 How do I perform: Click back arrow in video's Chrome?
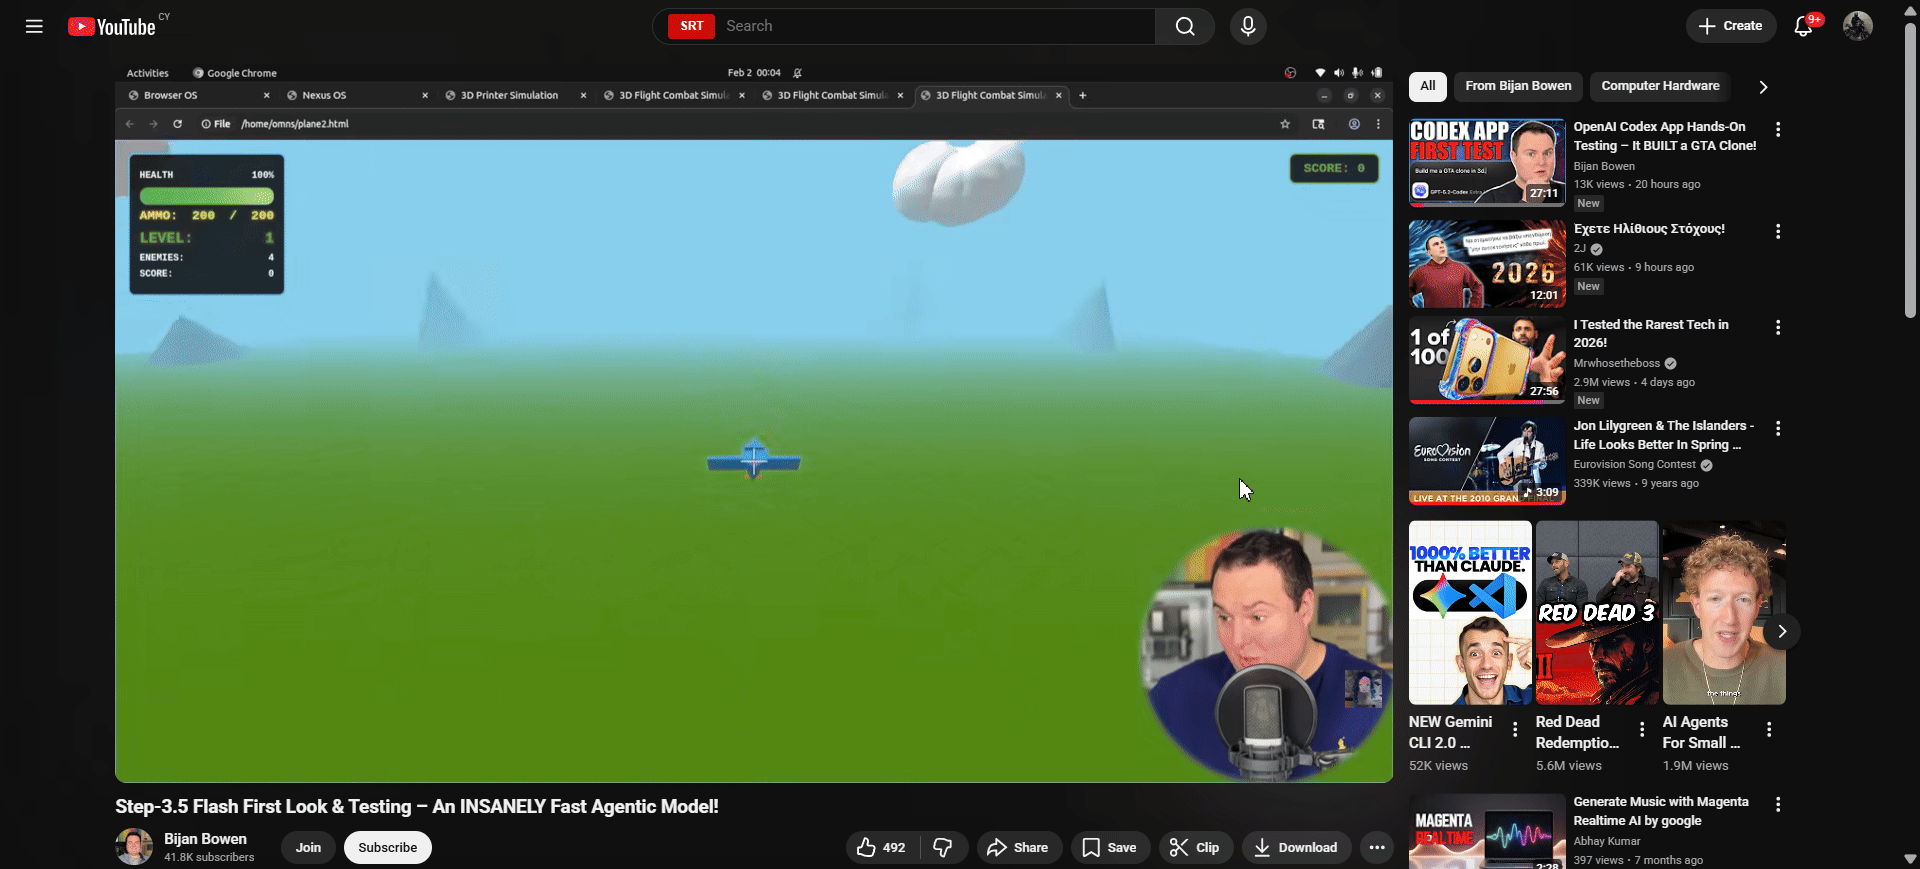point(129,124)
